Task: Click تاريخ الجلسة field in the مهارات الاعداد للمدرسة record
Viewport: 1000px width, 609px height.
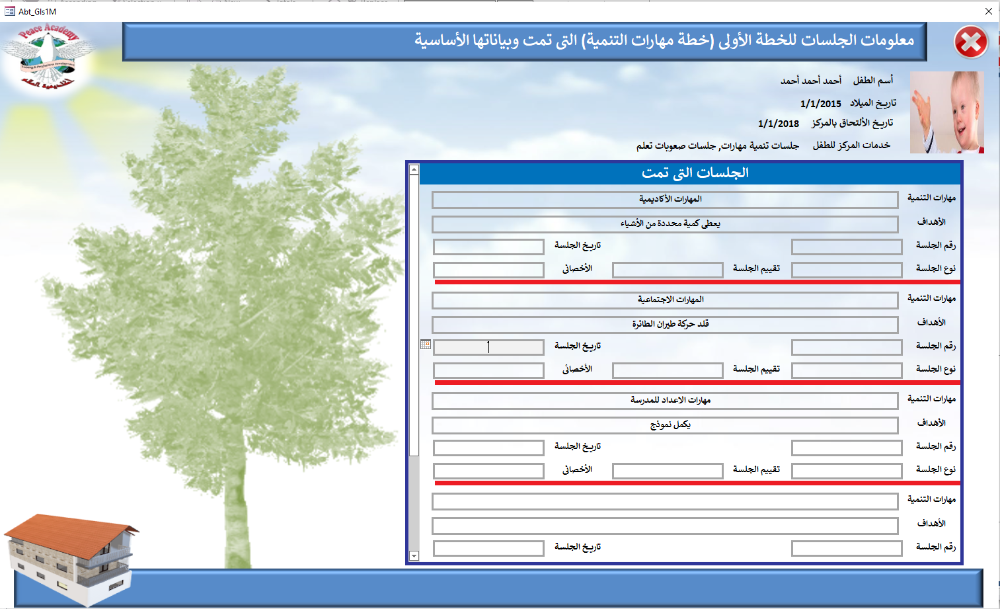Action: pos(489,448)
